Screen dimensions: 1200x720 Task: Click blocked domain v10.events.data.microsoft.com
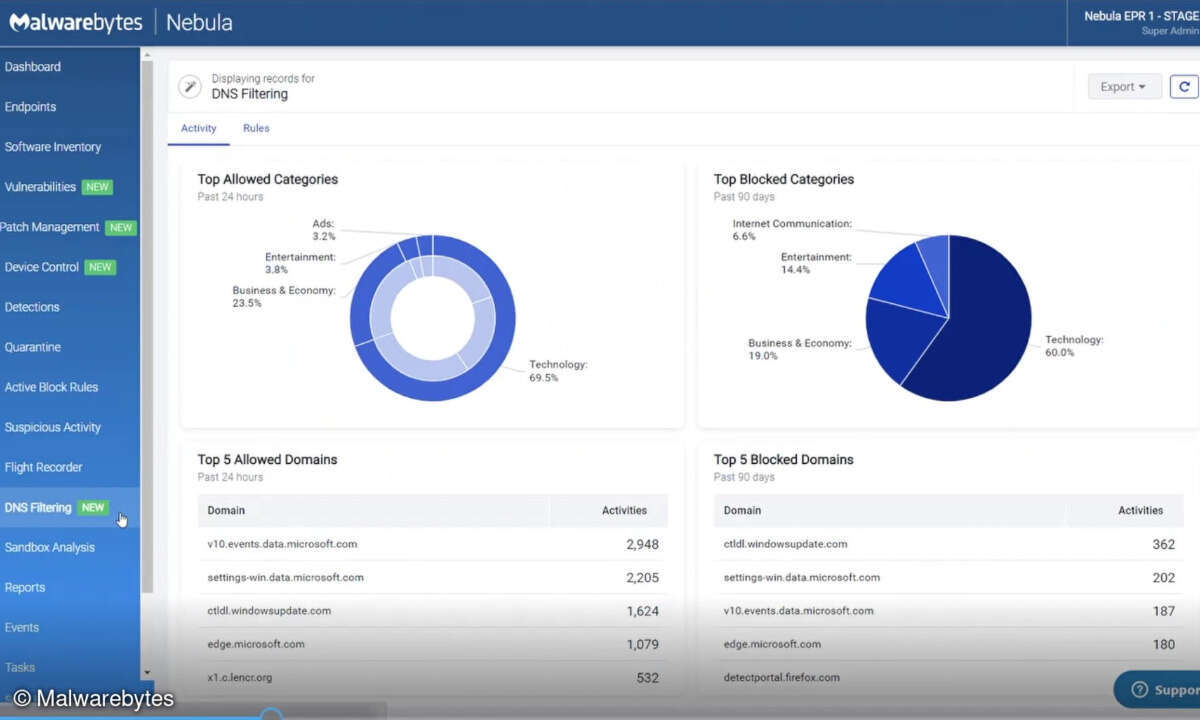(x=798, y=610)
